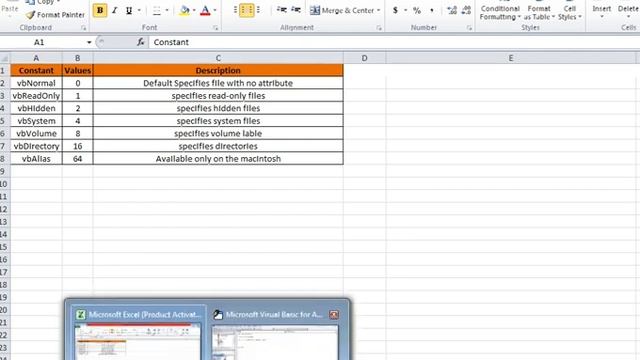The image size is (640, 360).
Task: Align text left
Action: click(x=236, y=10)
